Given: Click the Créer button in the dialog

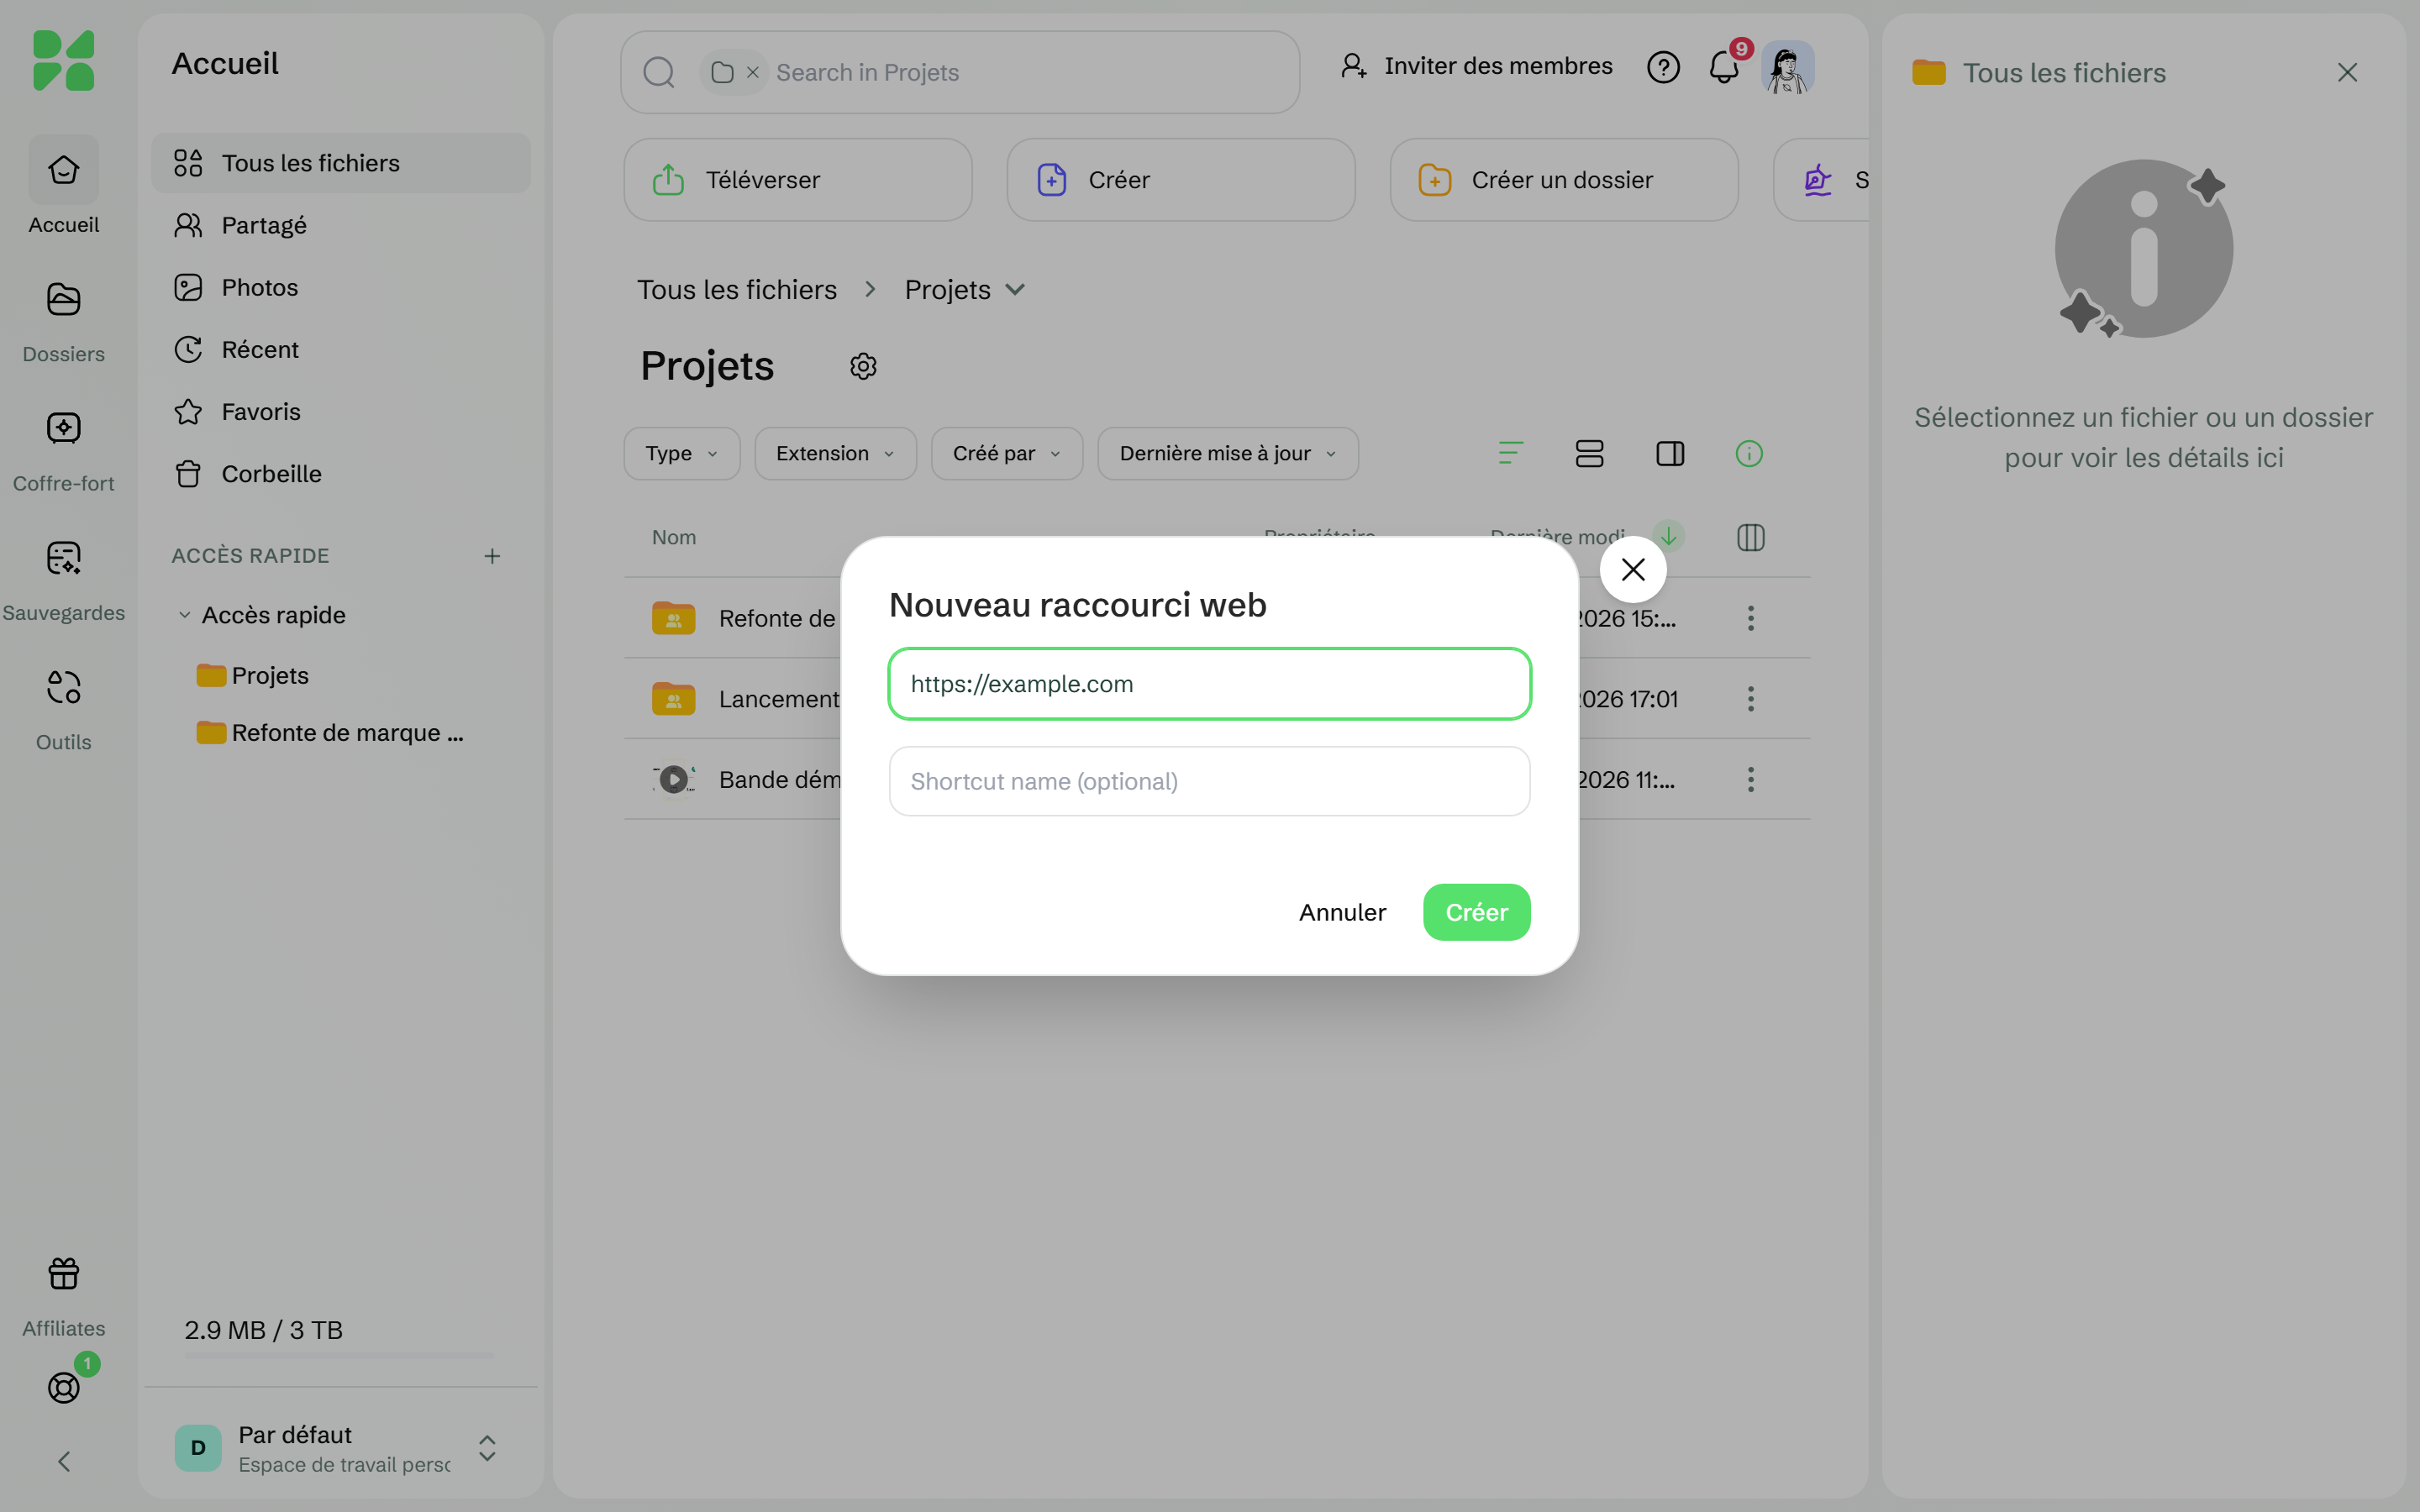Looking at the screenshot, I should 1476,912.
